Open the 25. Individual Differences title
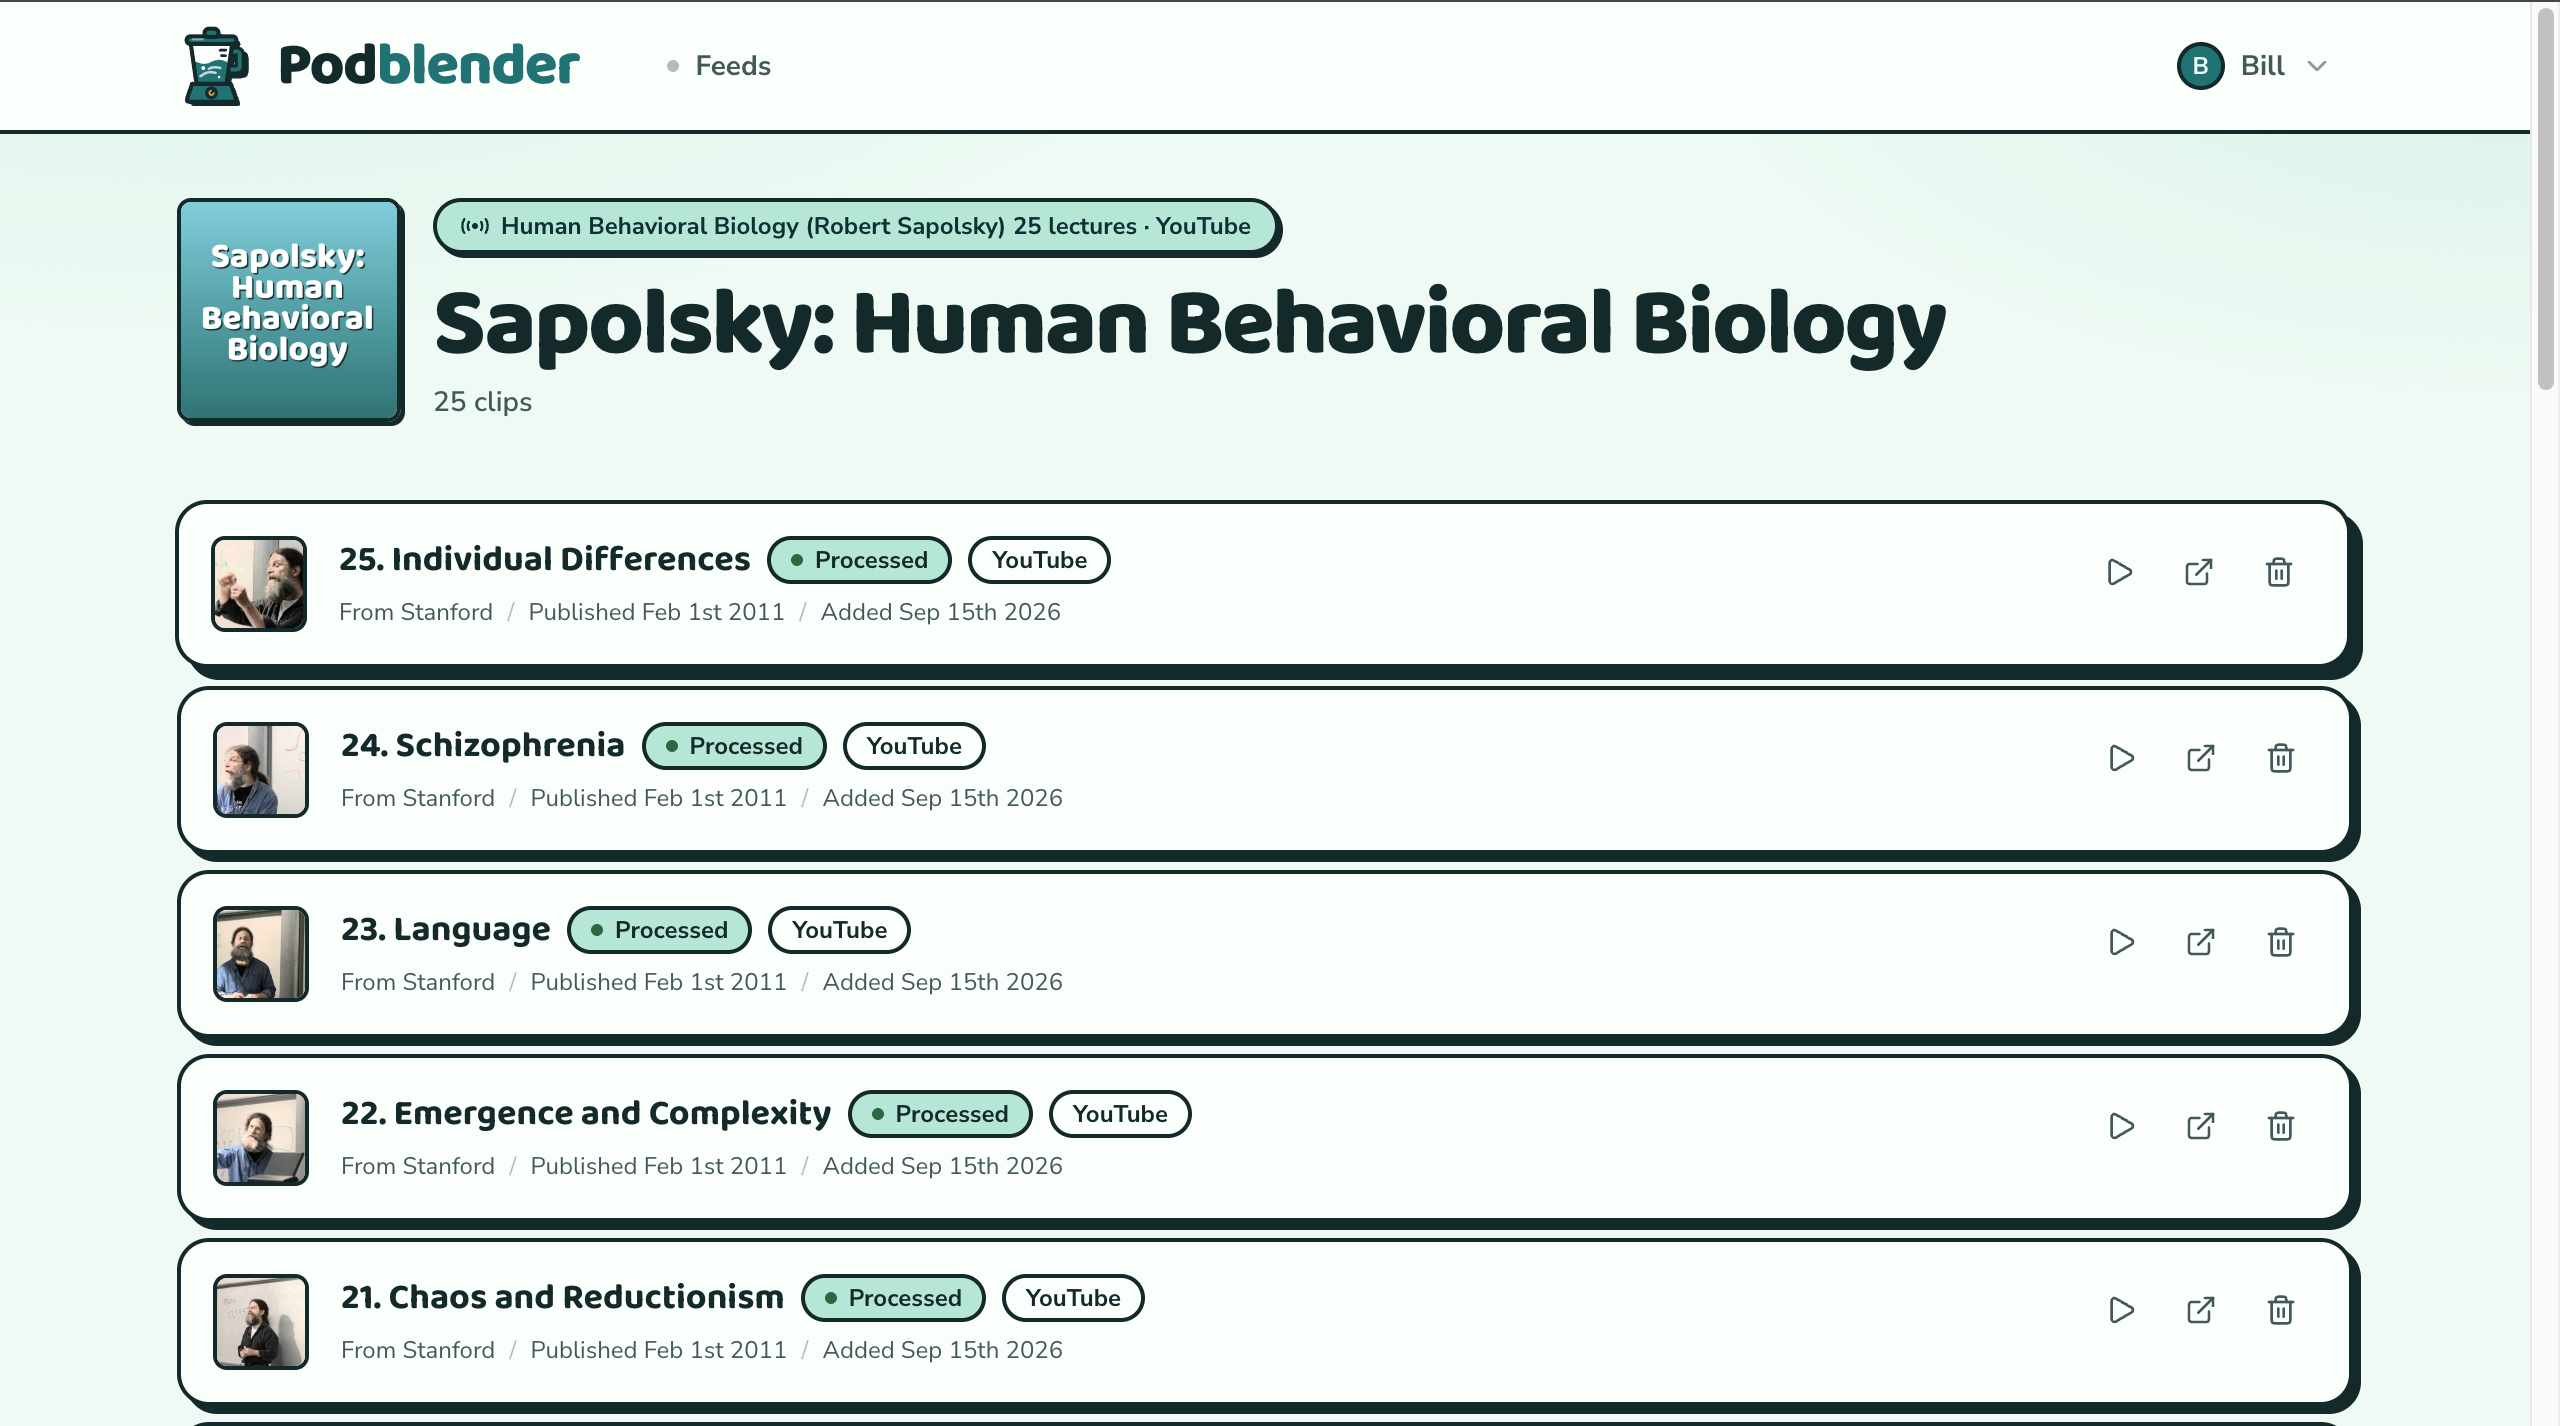2560x1426 pixels. (544, 559)
